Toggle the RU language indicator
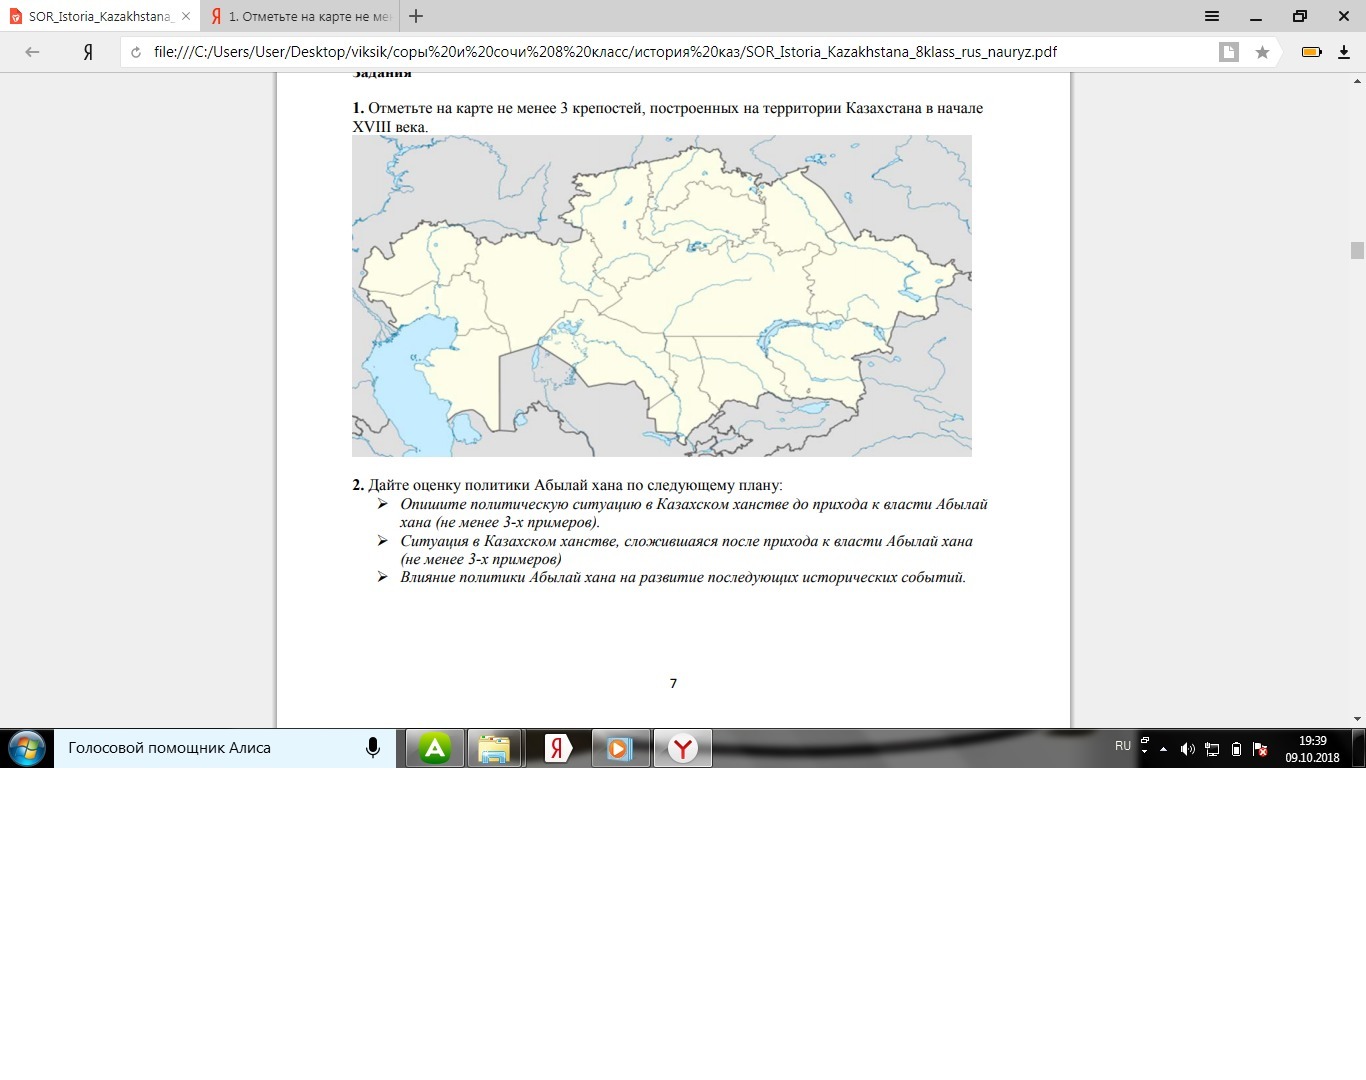This screenshot has width=1366, height=1080. 1123,746
